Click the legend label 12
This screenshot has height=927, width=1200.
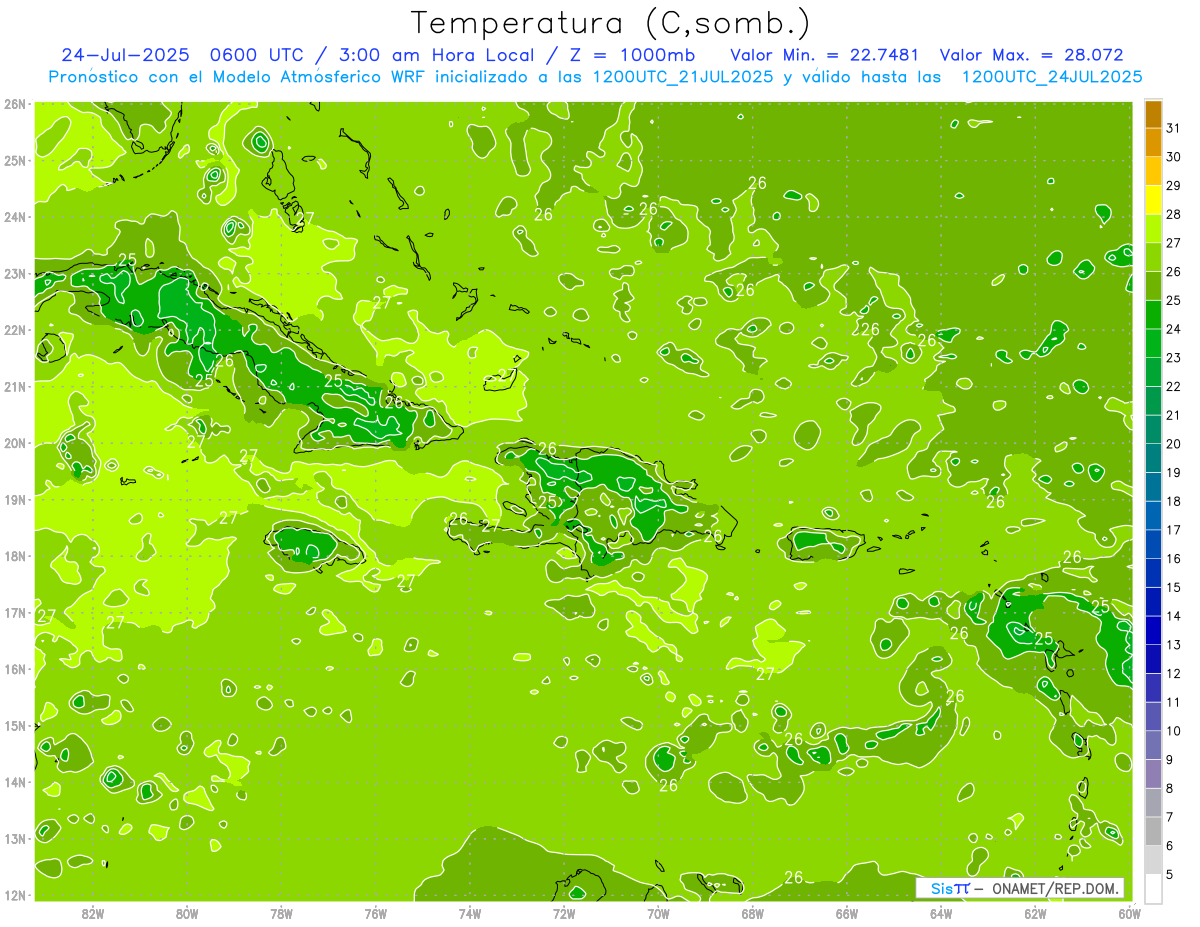point(1173,674)
